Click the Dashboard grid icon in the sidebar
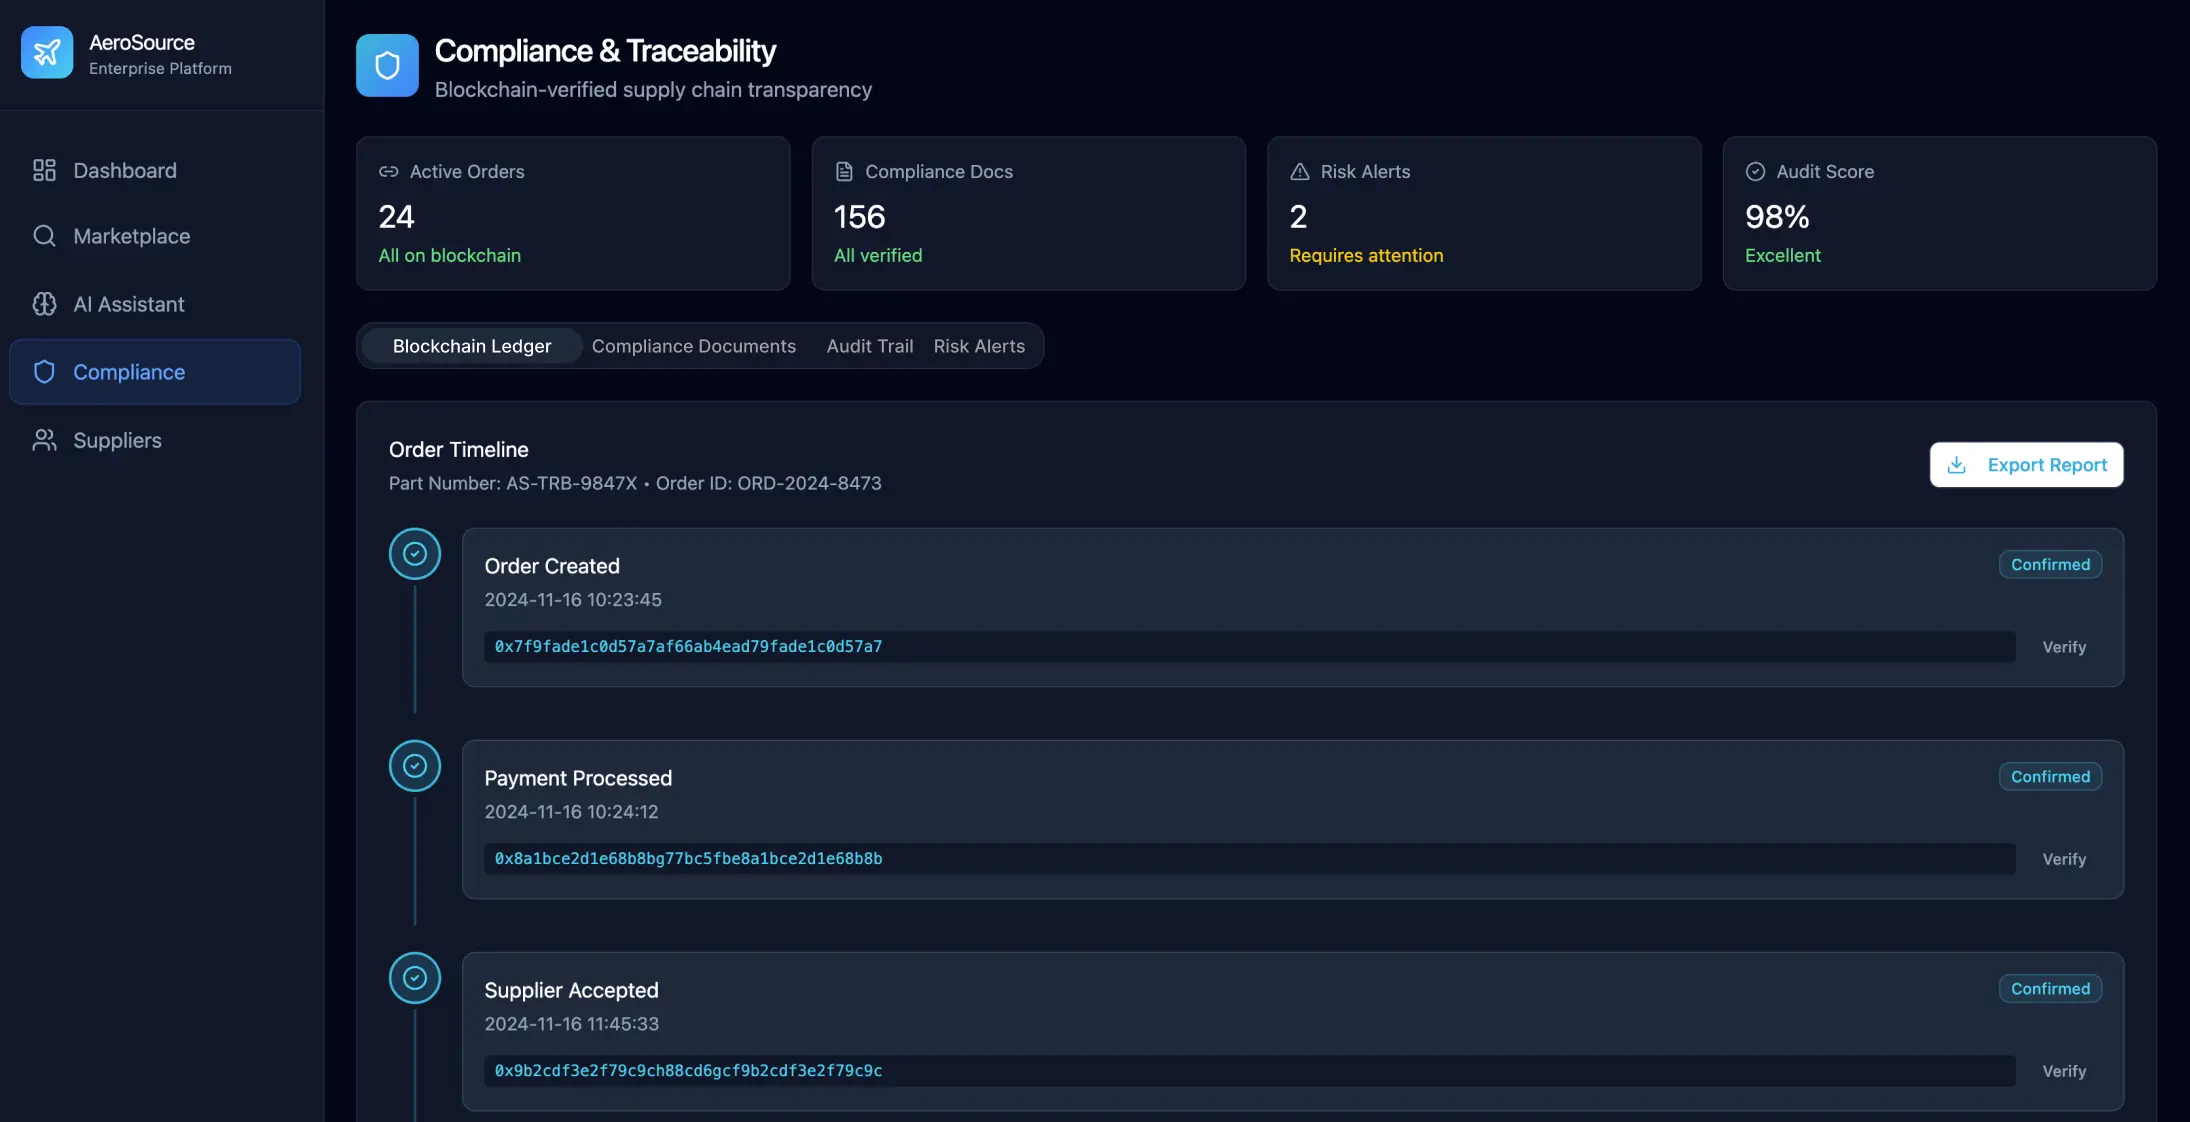The height and width of the screenshot is (1122, 2190). [x=44, y=171]
